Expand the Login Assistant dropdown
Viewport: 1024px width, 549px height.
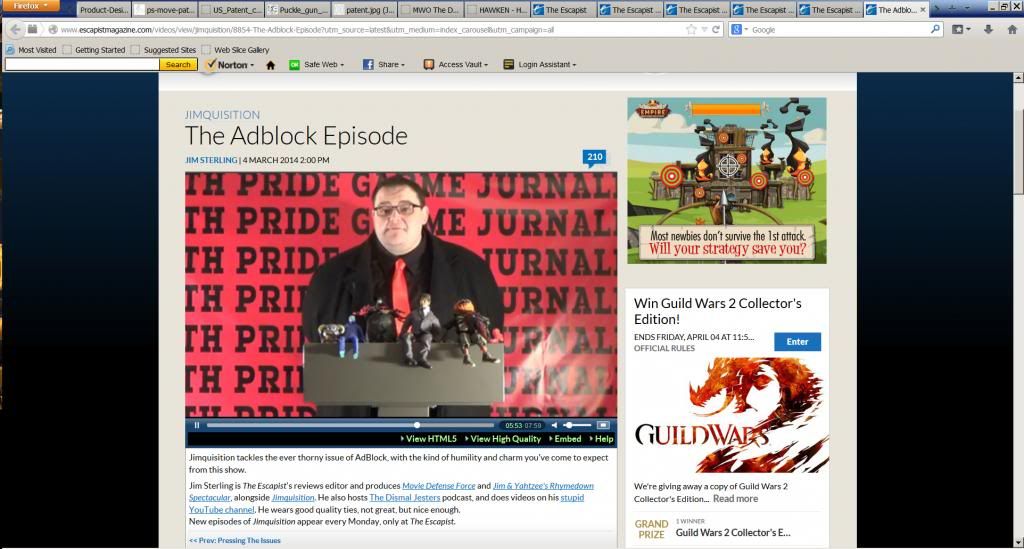(574, 65)
